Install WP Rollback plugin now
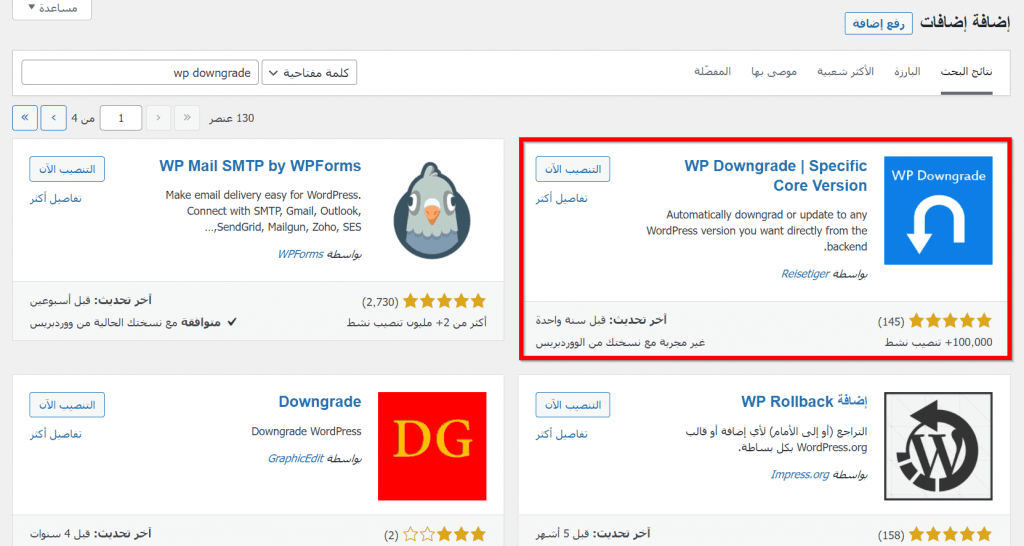The image size is (1024, 546). click(x=573, y=404)
